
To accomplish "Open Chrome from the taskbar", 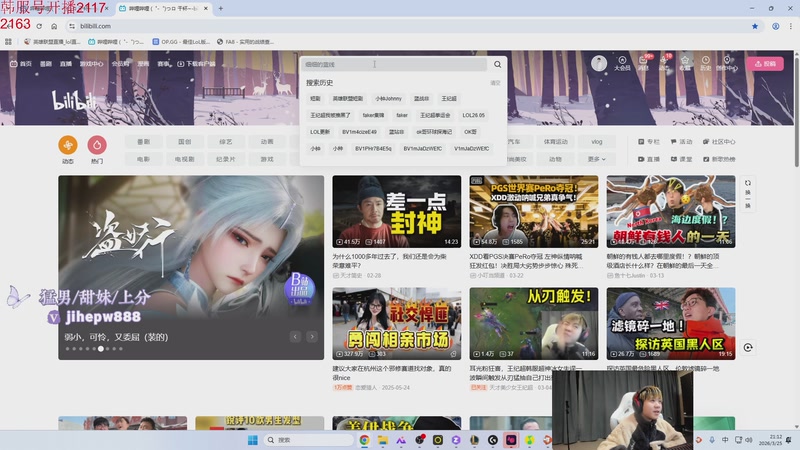I will [364, 440].
